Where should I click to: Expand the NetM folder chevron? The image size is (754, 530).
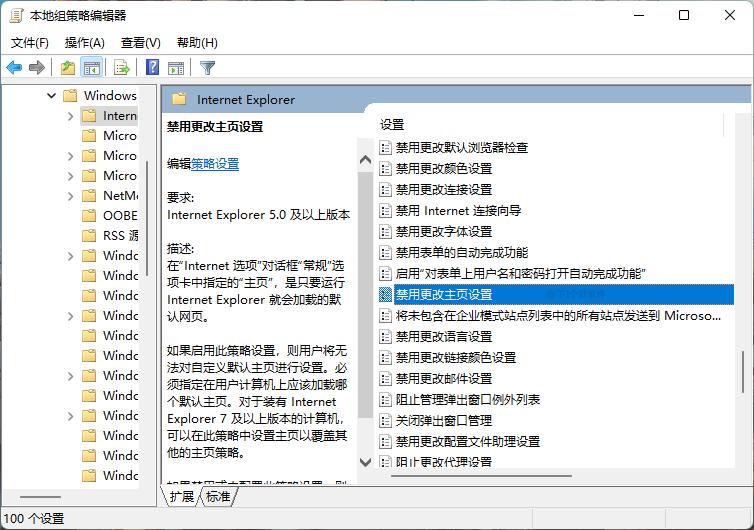(x=70, y=196)
